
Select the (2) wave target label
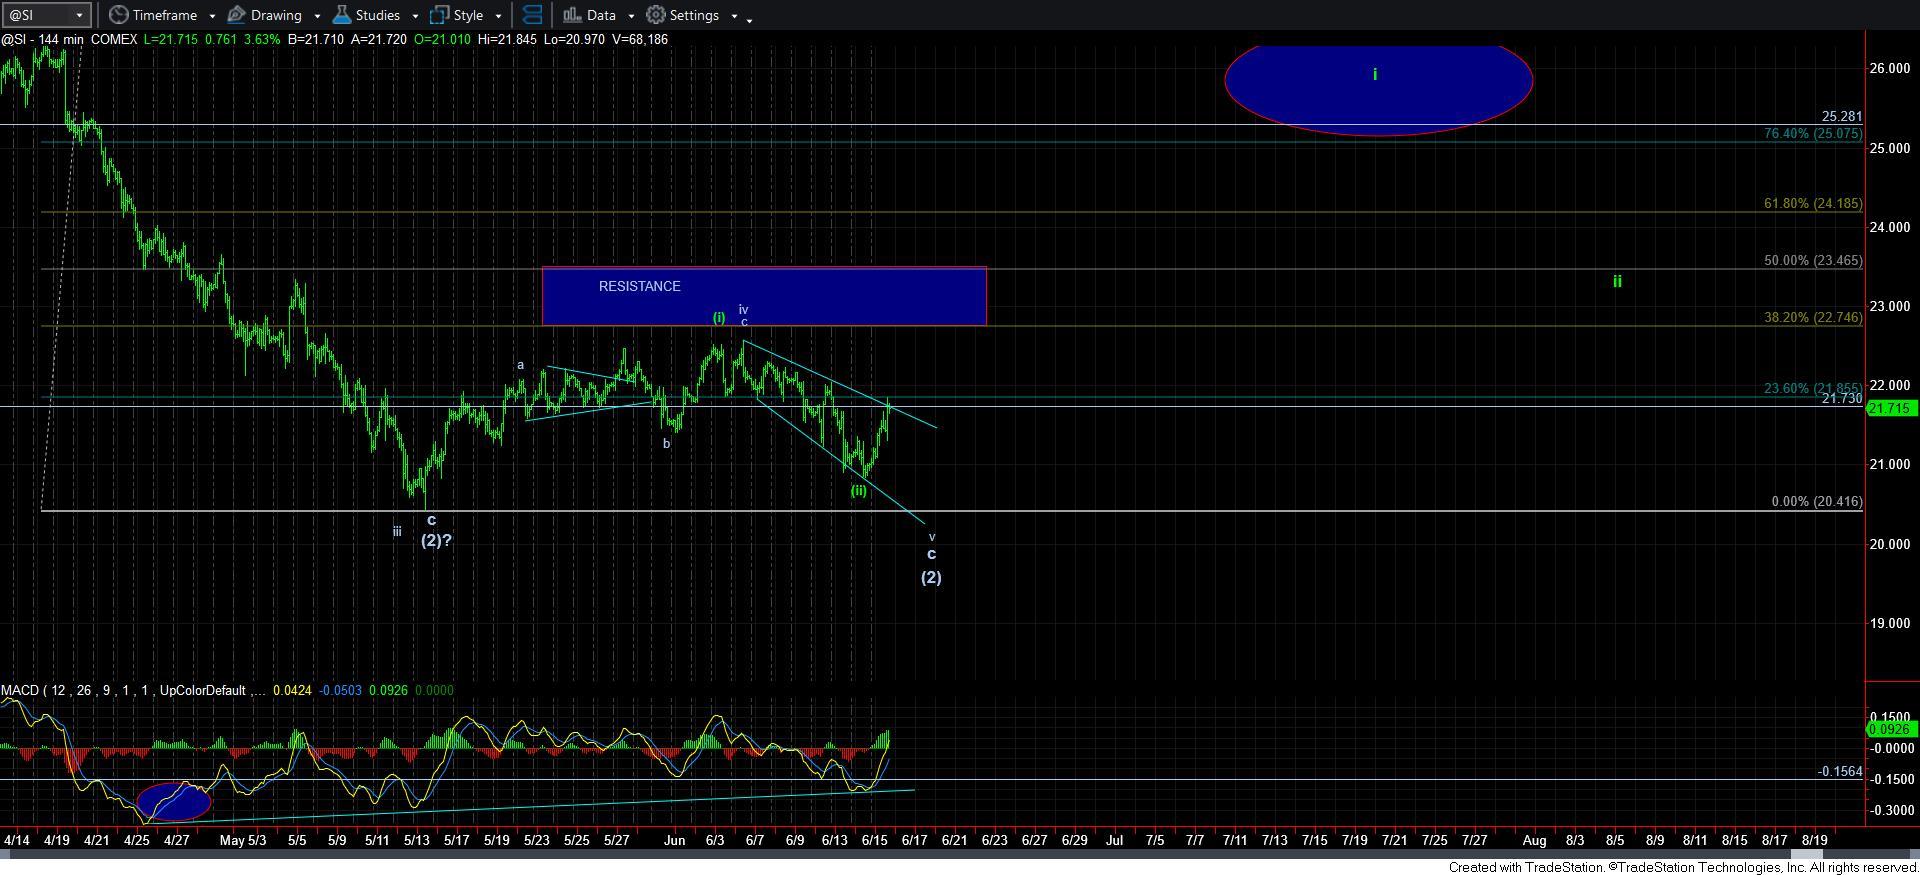(931, 577)
